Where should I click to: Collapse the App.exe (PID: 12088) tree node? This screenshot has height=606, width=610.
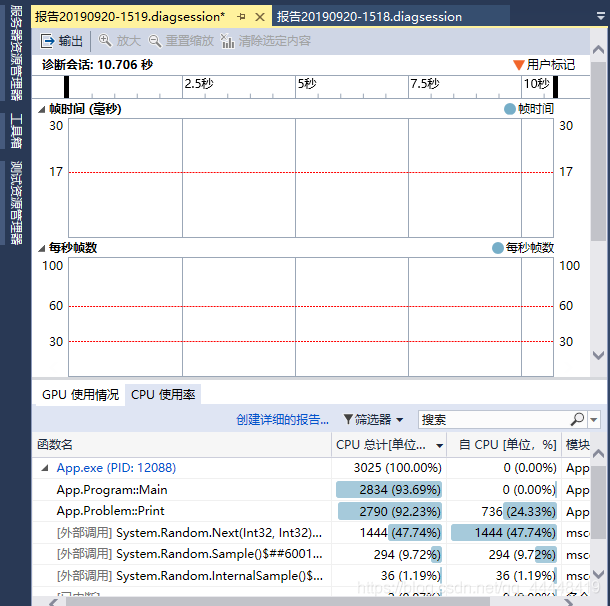point(45,468)
